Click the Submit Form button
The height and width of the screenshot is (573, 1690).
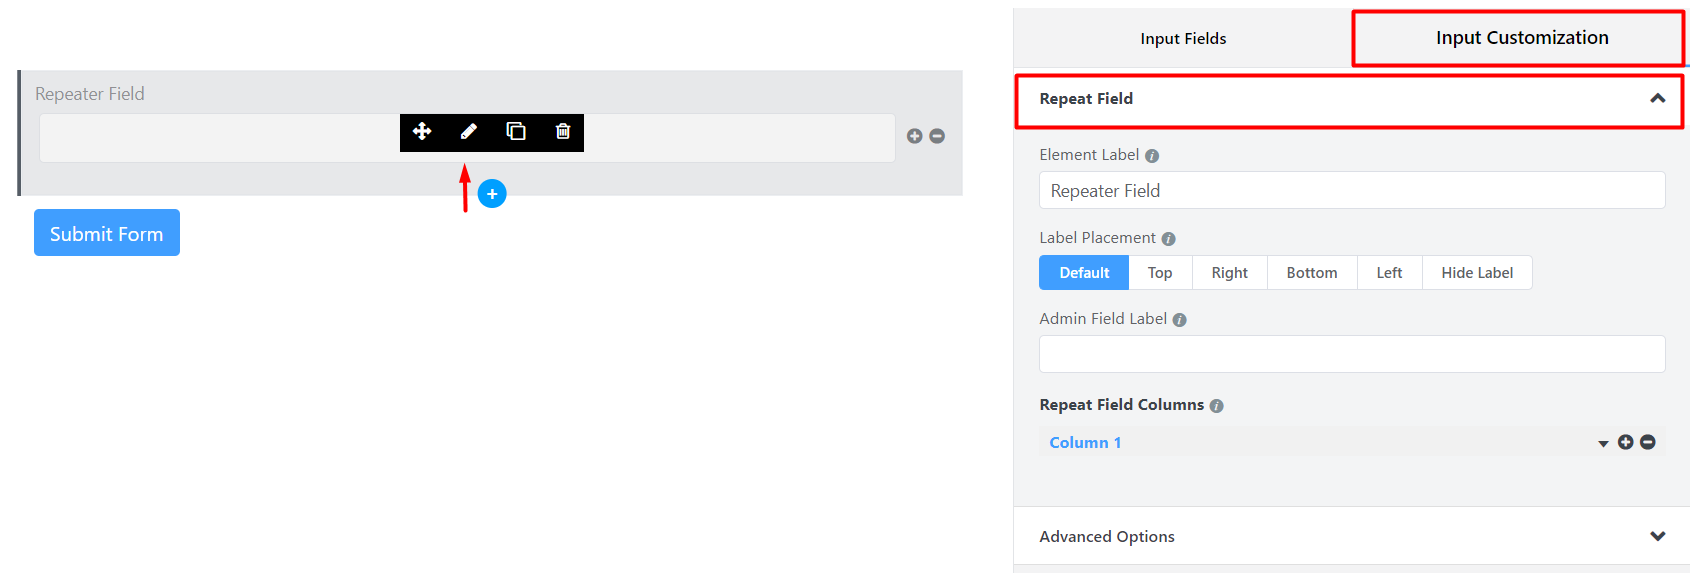(107, 233)
